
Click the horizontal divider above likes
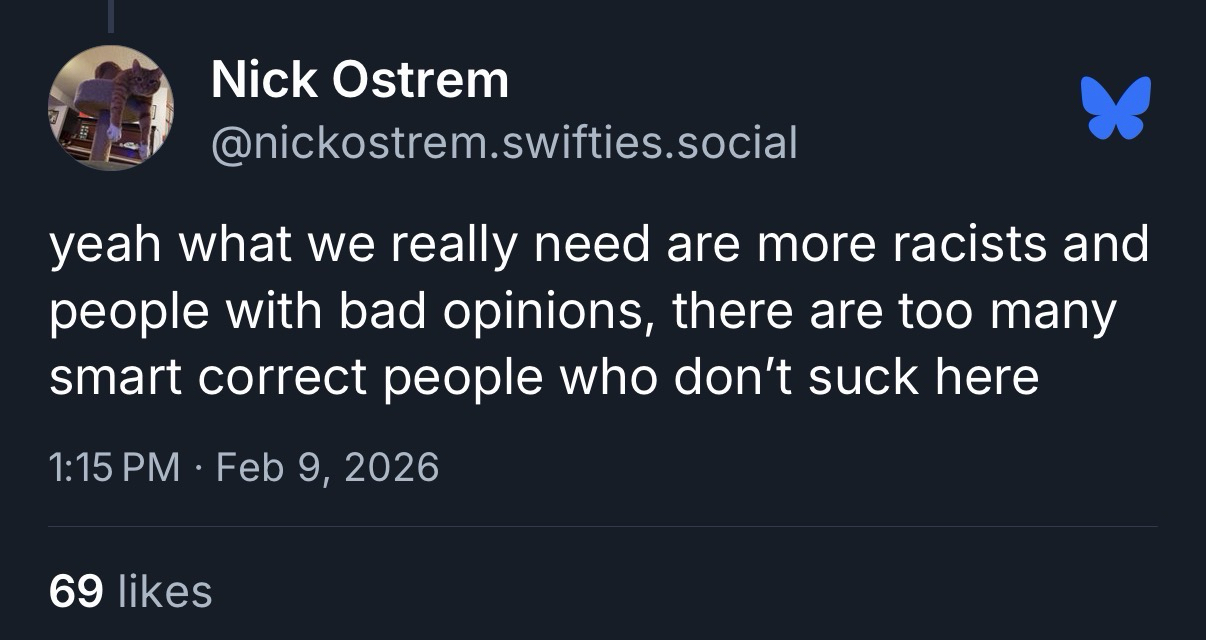pyautogui.click(x=603, y=527)
